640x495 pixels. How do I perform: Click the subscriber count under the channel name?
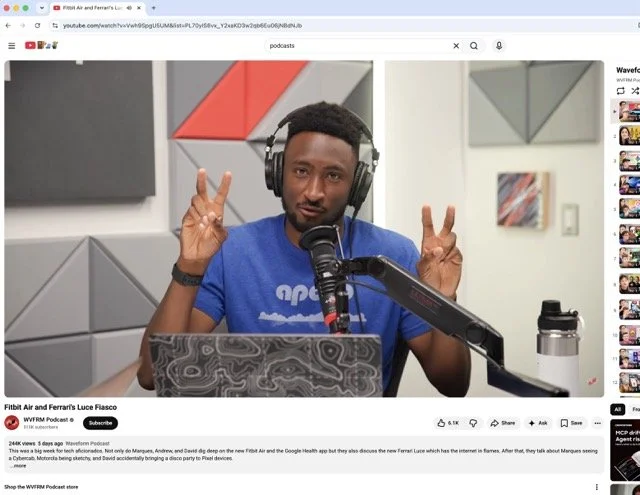click(40, 427)
